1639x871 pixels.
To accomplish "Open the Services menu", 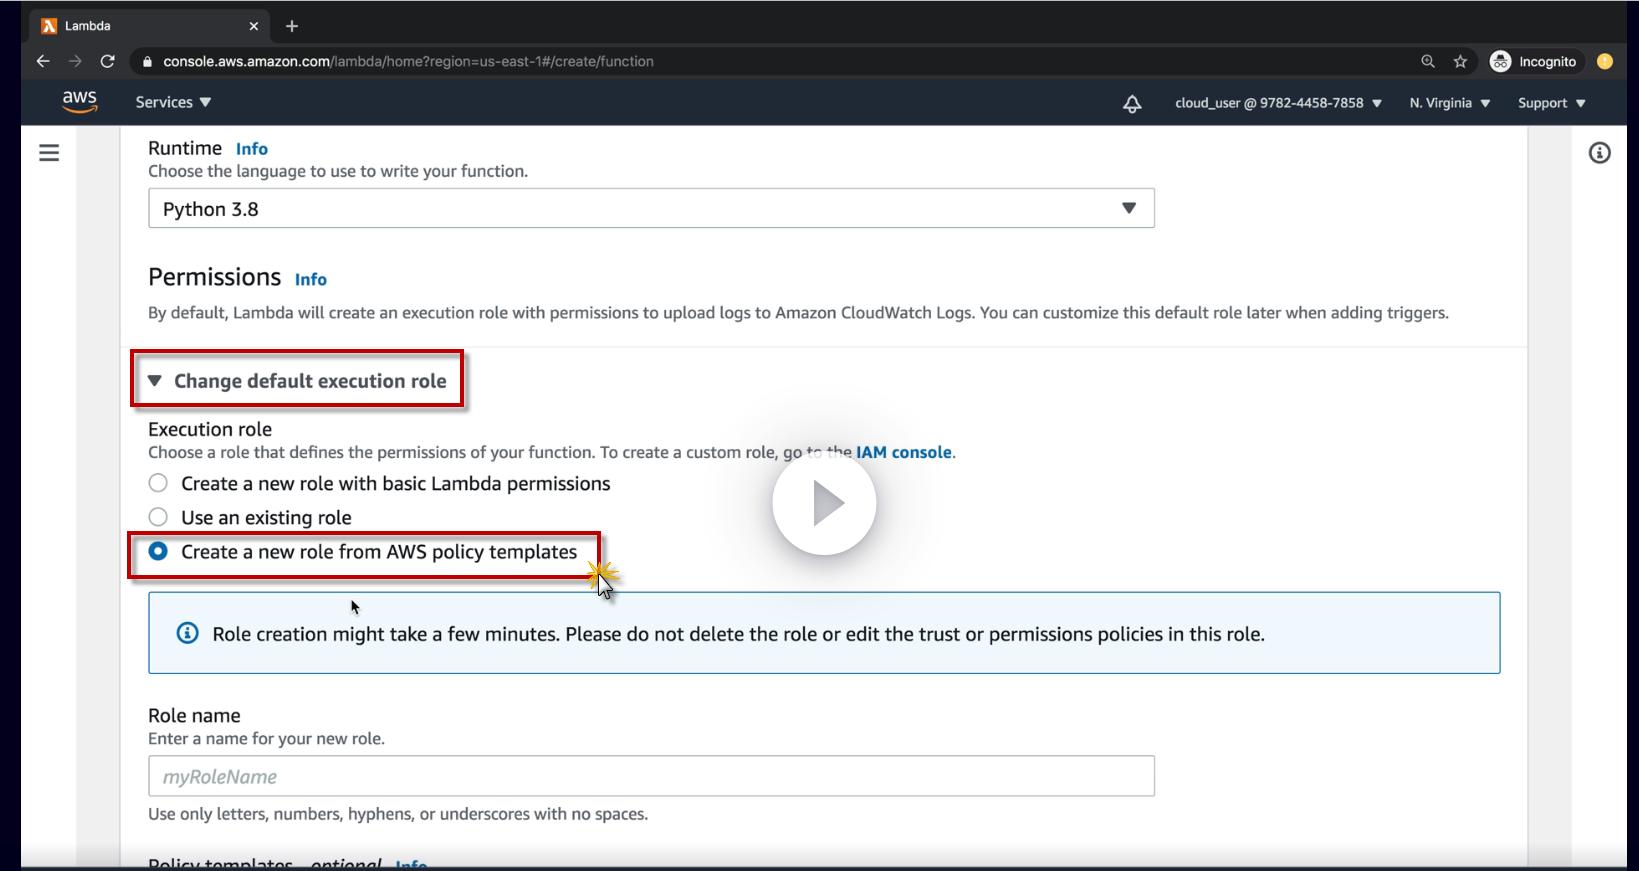I will [173, 102].
